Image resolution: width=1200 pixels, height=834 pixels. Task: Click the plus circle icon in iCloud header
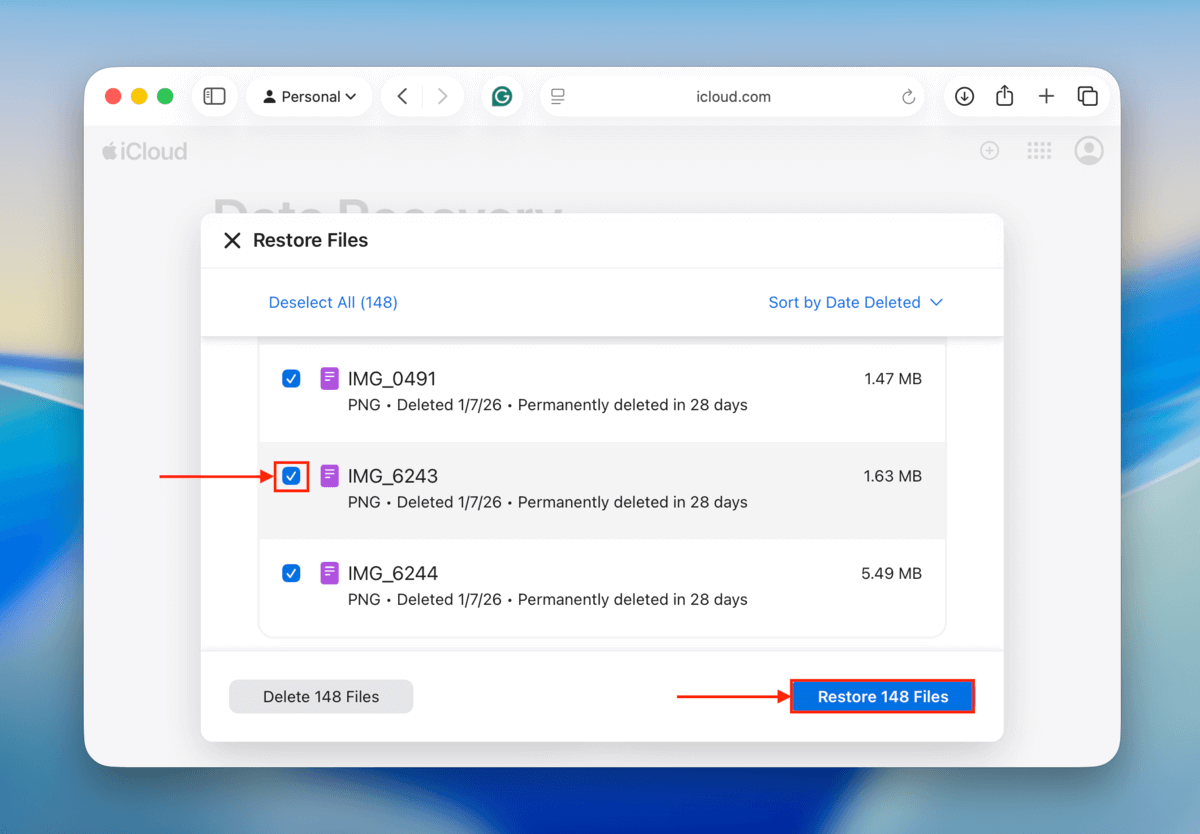(989, 150)
